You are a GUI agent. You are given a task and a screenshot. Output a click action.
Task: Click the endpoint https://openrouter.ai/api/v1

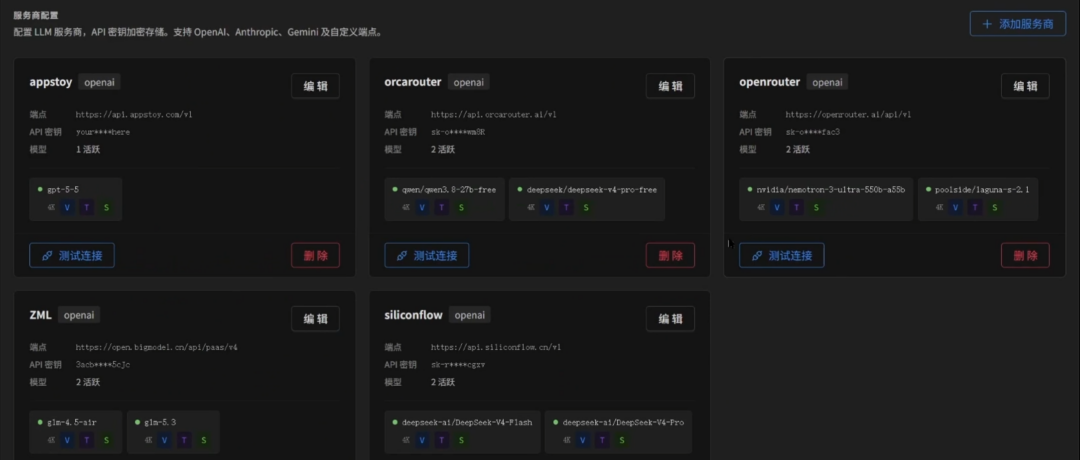point(849,115)
